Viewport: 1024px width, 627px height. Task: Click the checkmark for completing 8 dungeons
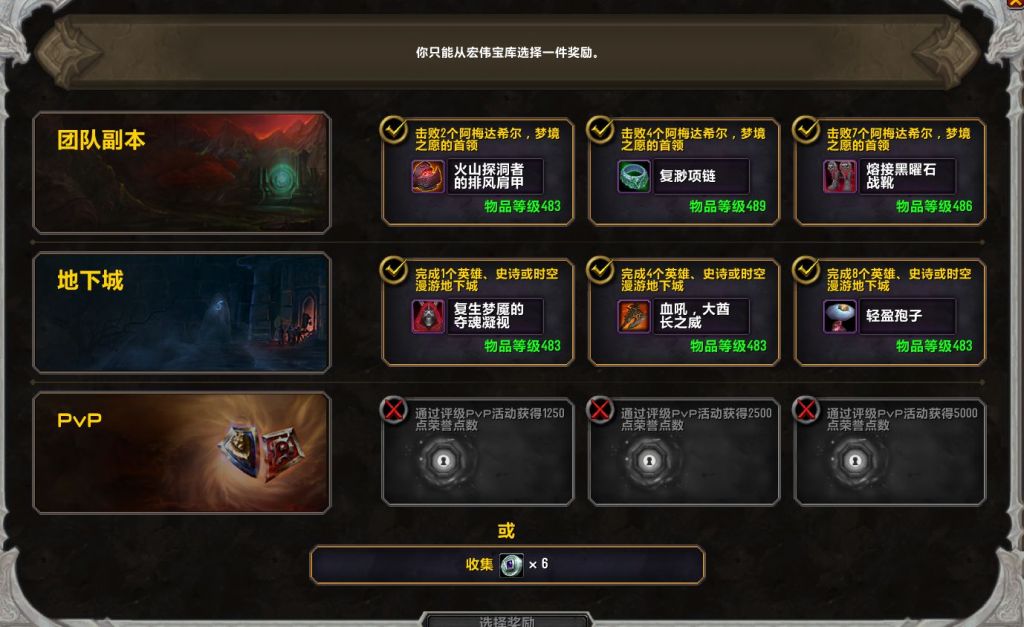[806, 270]
